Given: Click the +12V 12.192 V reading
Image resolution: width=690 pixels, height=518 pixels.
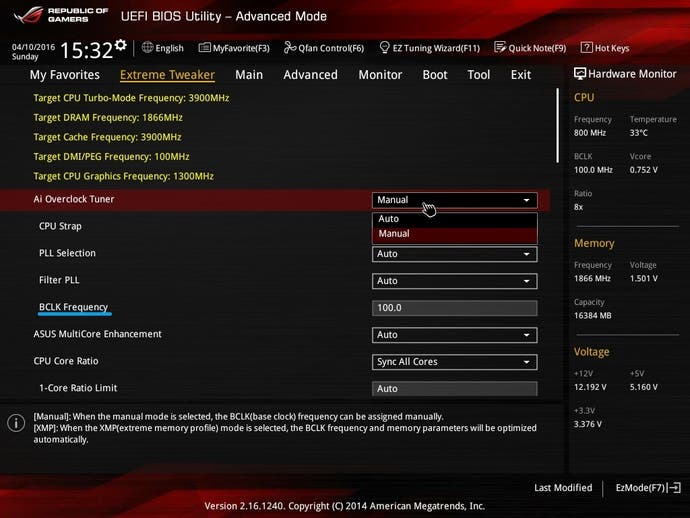Looking at the screenshot, I should tap(590, 387).
